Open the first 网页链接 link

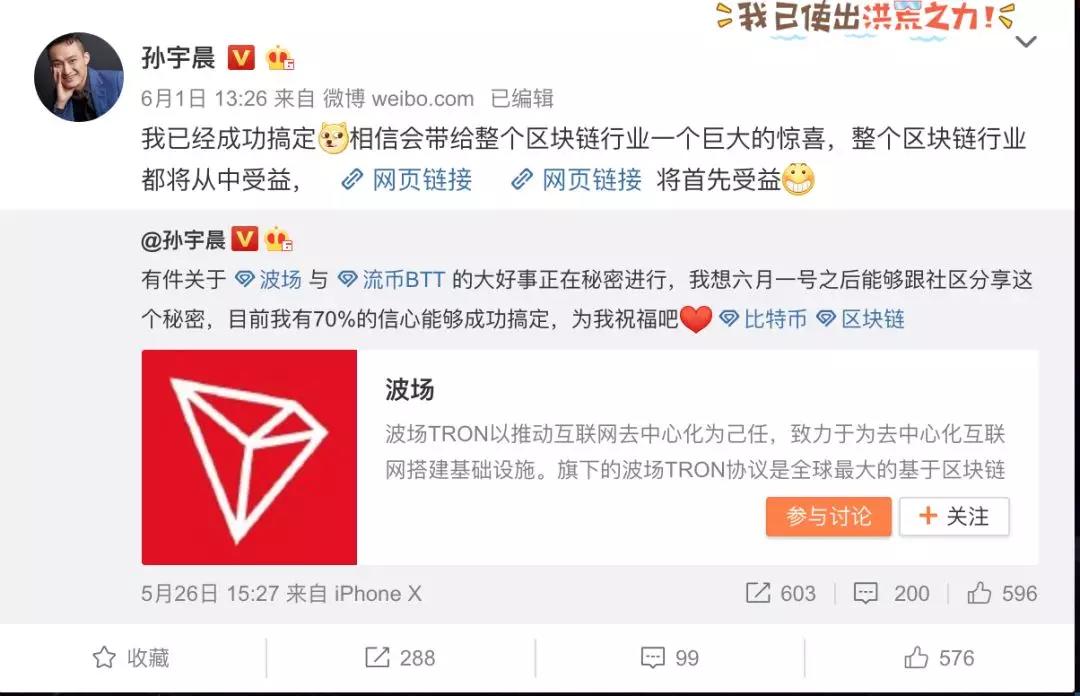[x=406, y=179]
